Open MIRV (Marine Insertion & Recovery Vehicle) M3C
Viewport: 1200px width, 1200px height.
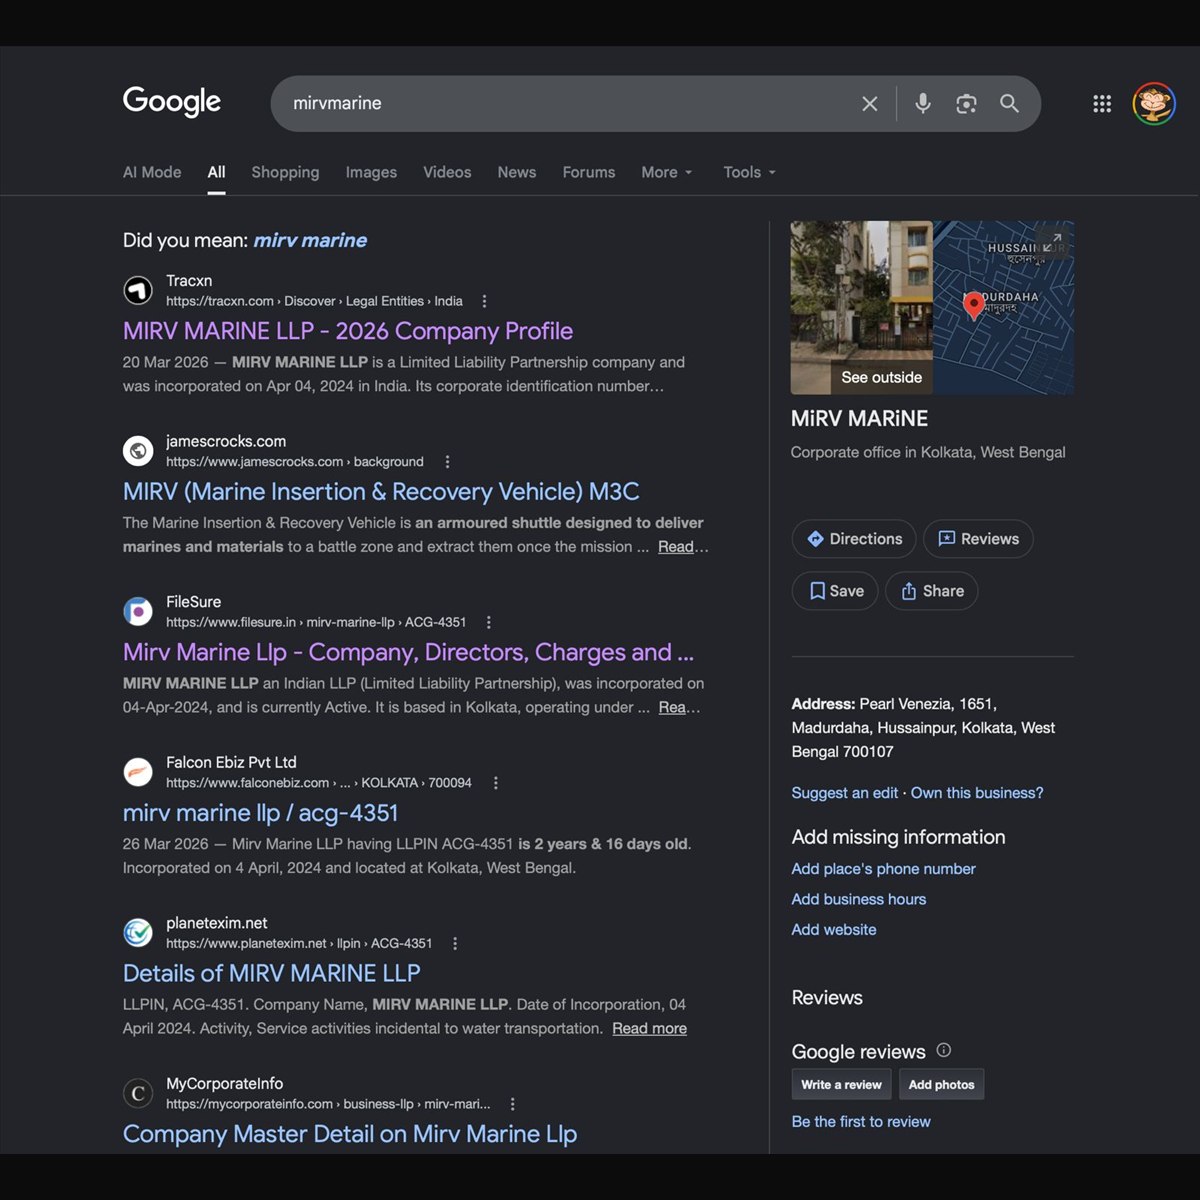point(381,492)
